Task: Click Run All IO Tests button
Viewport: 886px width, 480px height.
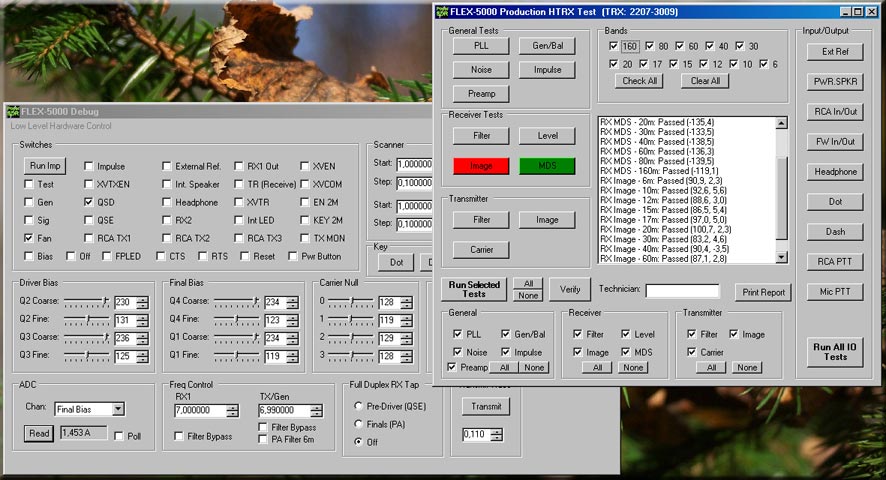Action: pyautogui.click(x=835, y=352)
